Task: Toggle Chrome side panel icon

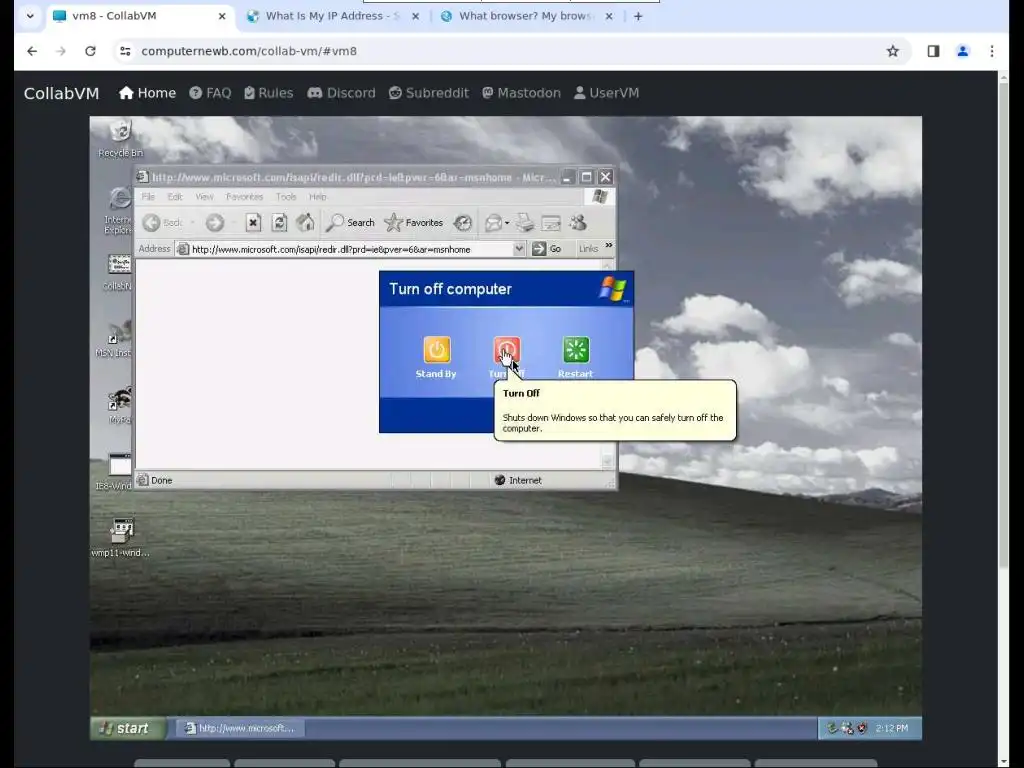Action: point(933,51)
